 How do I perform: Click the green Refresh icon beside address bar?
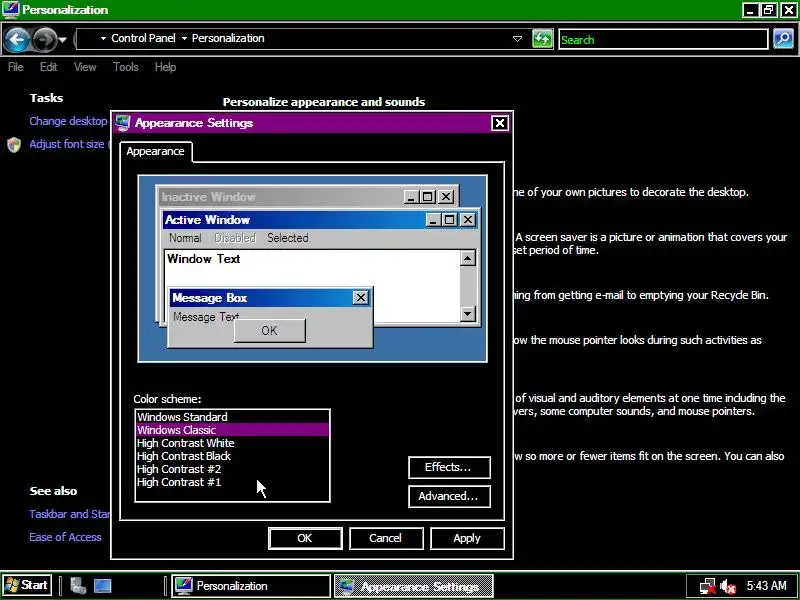point(542,39)
